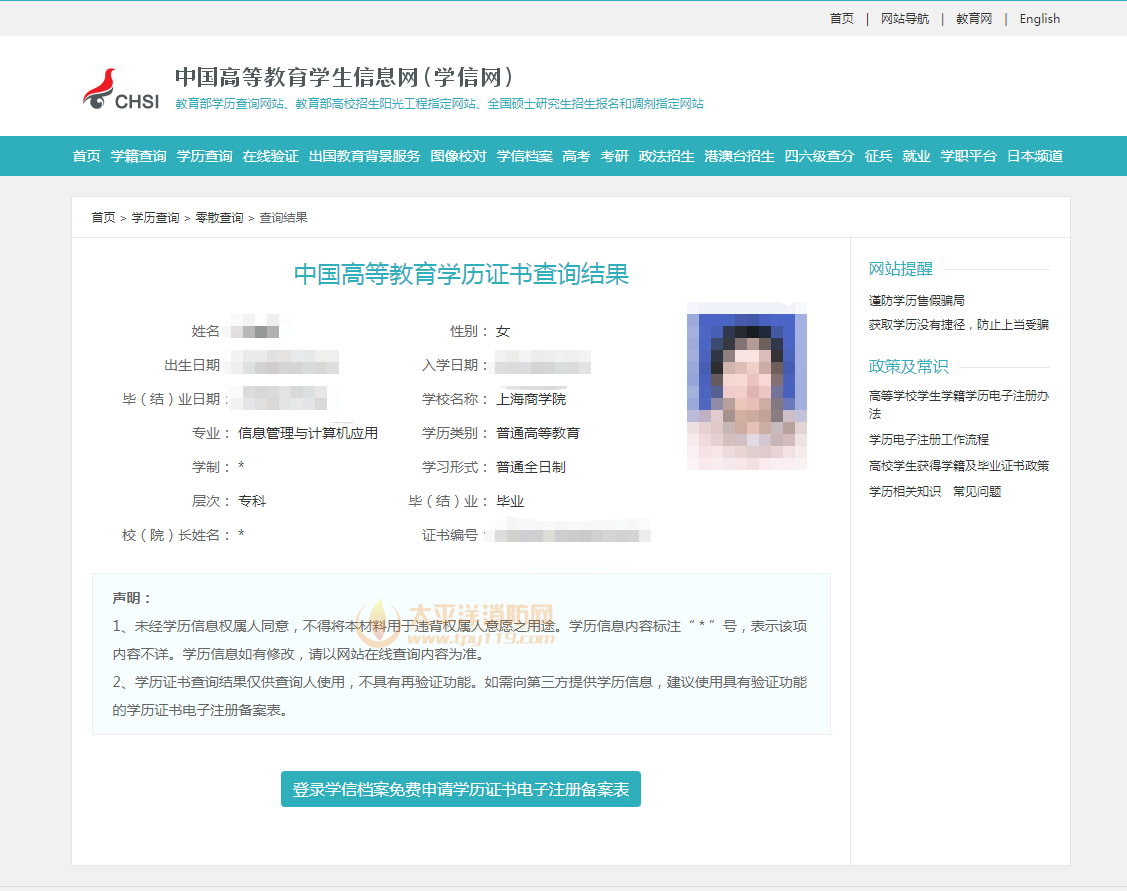The width and height of the screenshot is (1127, 891).
Task: Open 学历查询 in navigation bar
Action: 205,156
